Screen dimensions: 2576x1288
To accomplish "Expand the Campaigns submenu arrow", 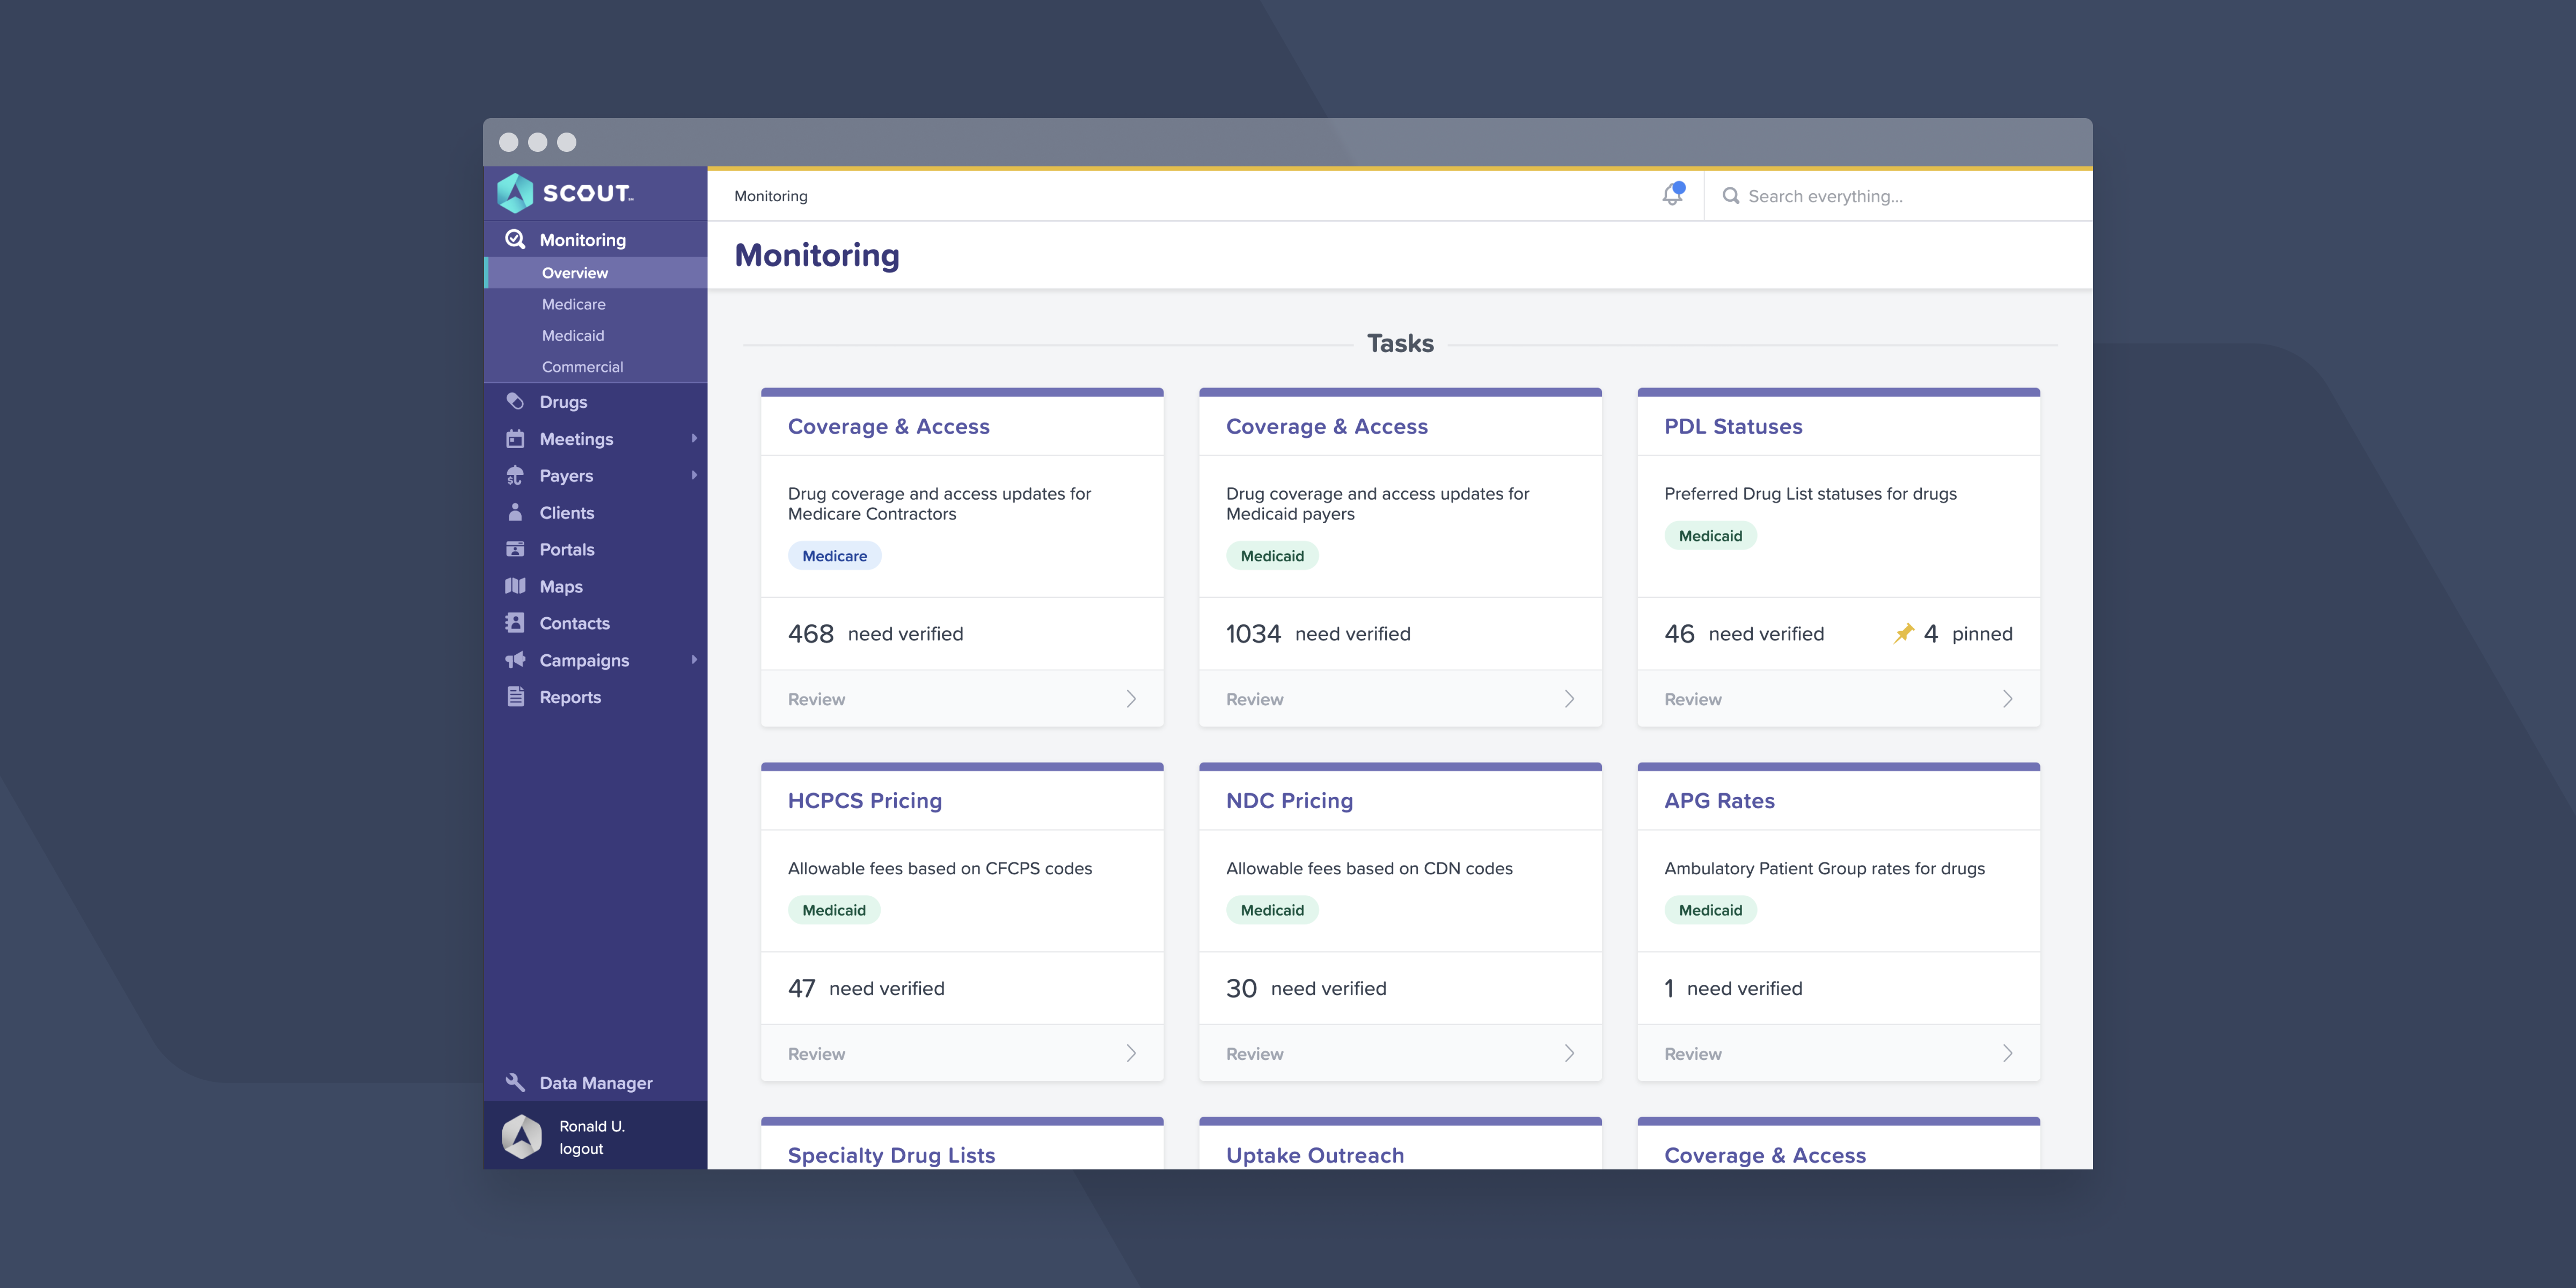I will click(694, 660).
